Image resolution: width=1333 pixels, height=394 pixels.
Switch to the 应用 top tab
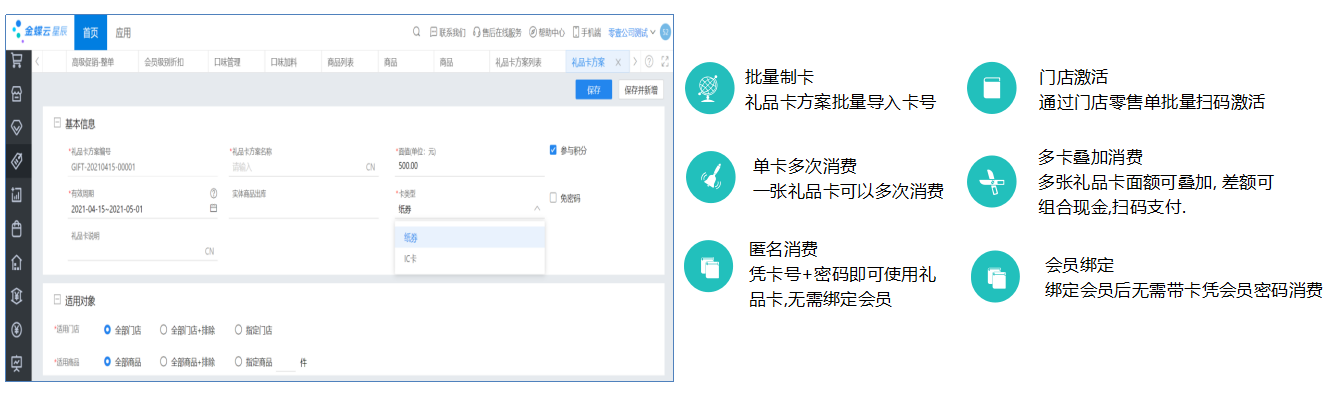[123, 32]
